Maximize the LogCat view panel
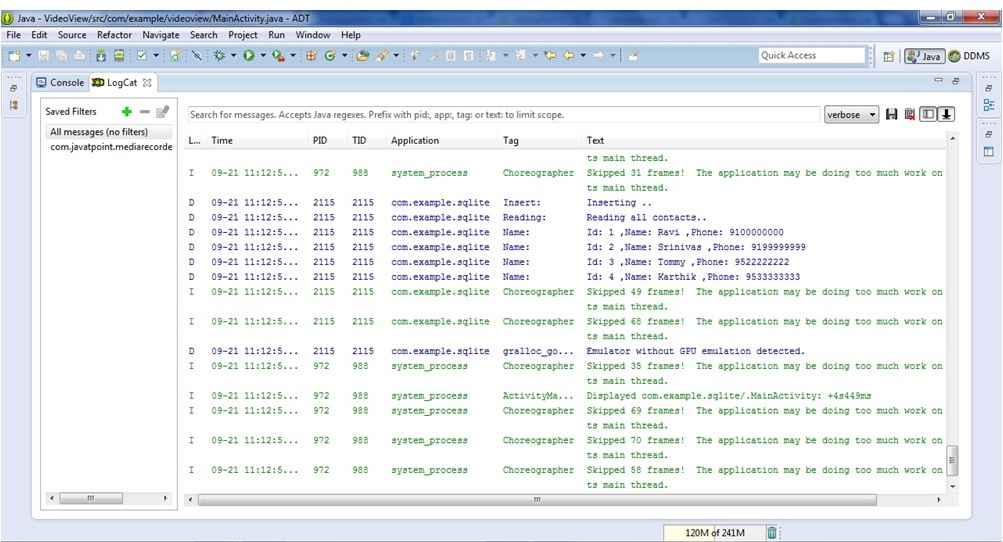Image resolution: width=1003 pixels, height=542 pixels. coord(956,81)
